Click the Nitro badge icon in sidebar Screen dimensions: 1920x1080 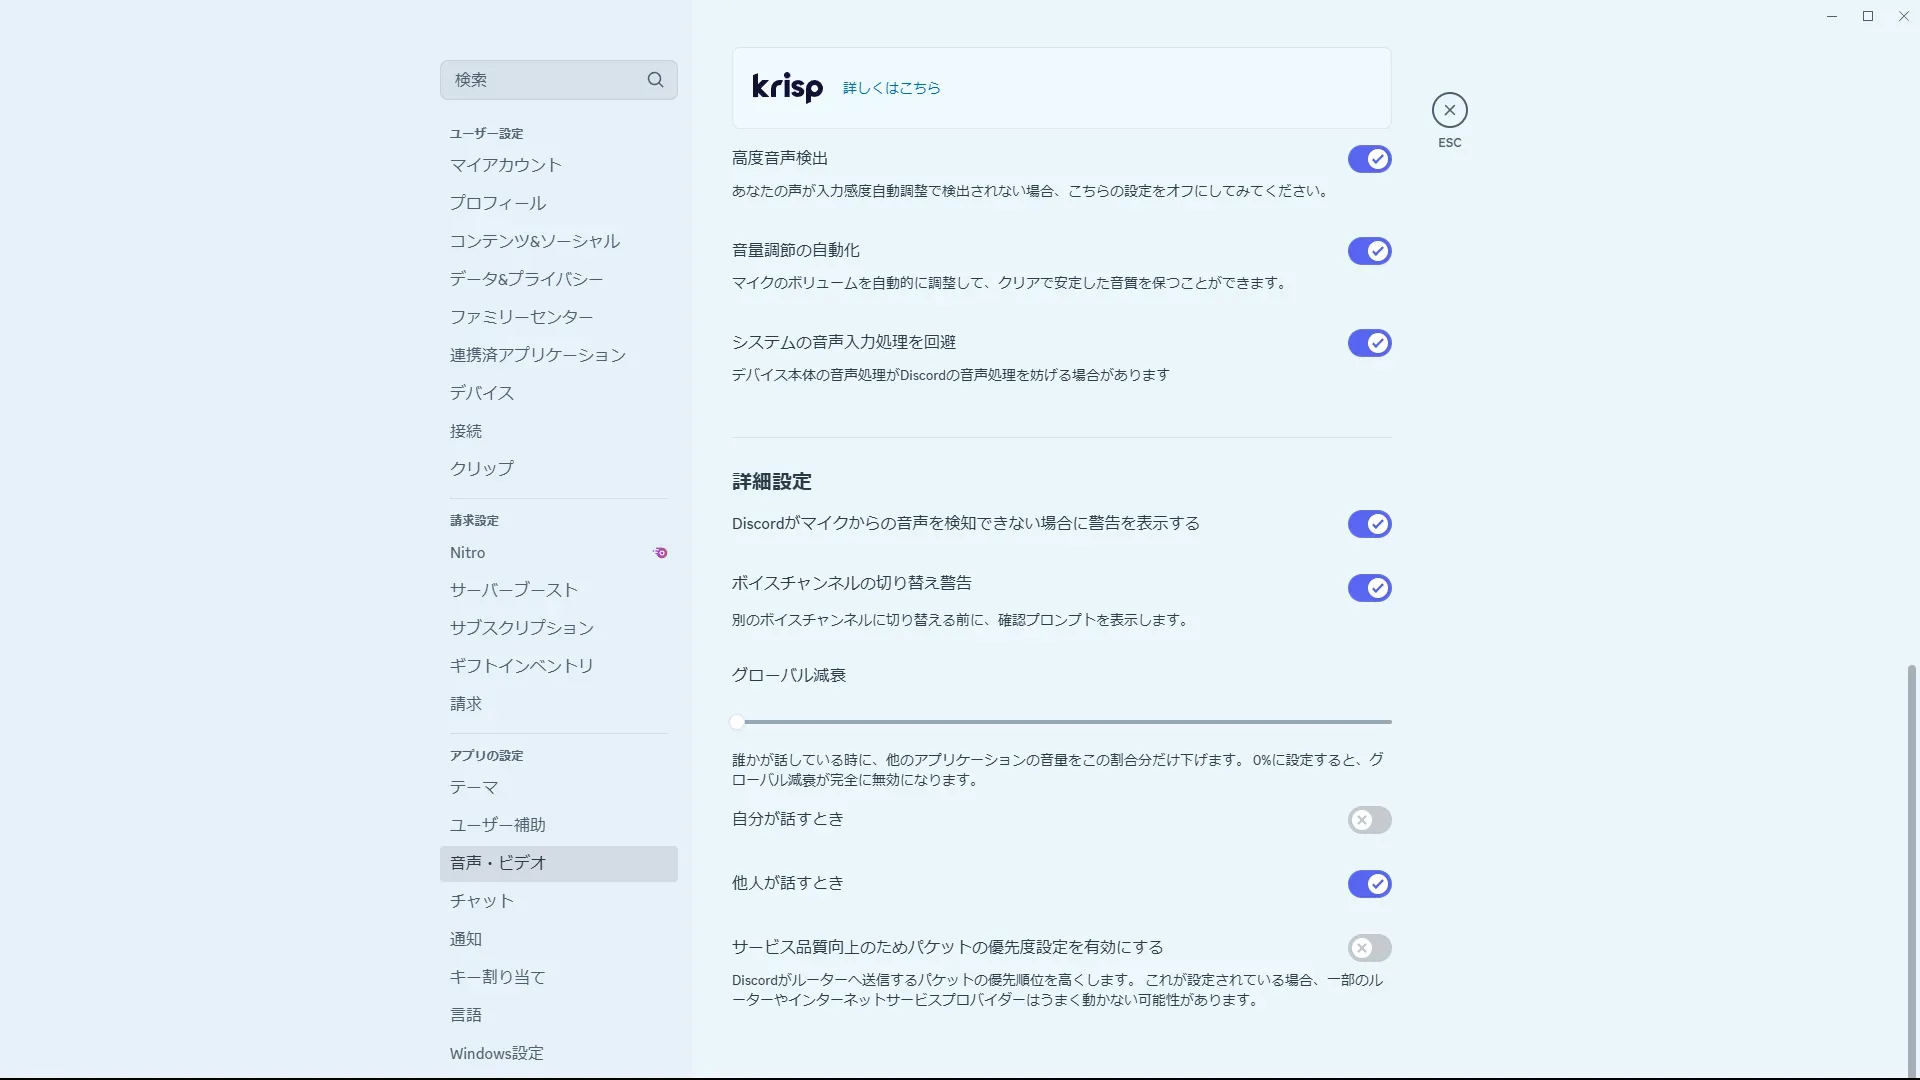pyautogui.click(x=660, y=552)
